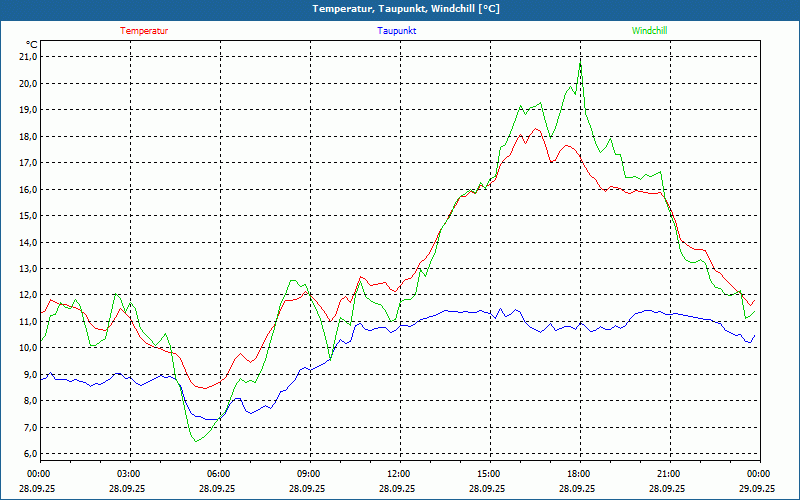Select the 6,0 y-axis value label
This screenshot has width=800, height=500.
(30, 454)
